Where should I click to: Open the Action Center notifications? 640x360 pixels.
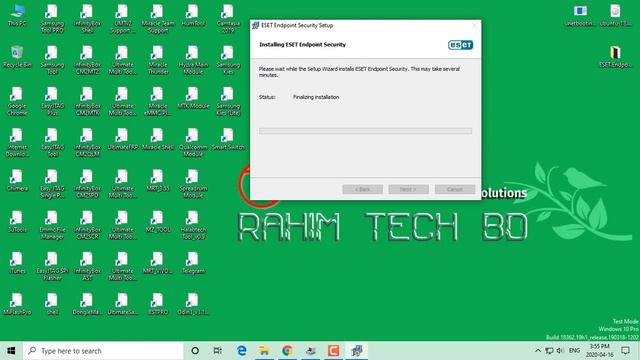point(625,351)
